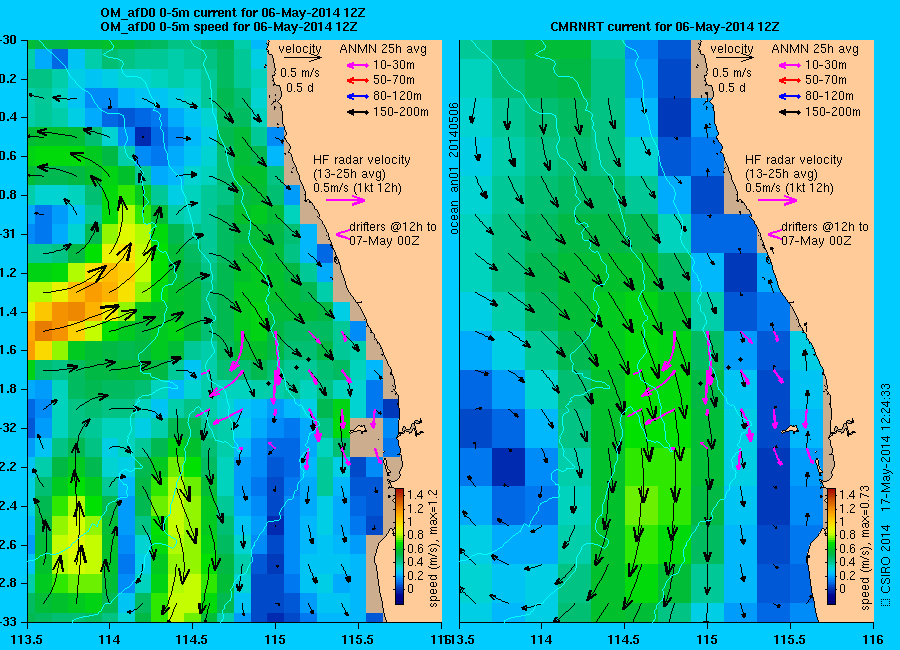The image size is (900, 650).
Task: Click the '-31' latitude label on left axis
Action: pyautogui.click(x=9, y=234)
